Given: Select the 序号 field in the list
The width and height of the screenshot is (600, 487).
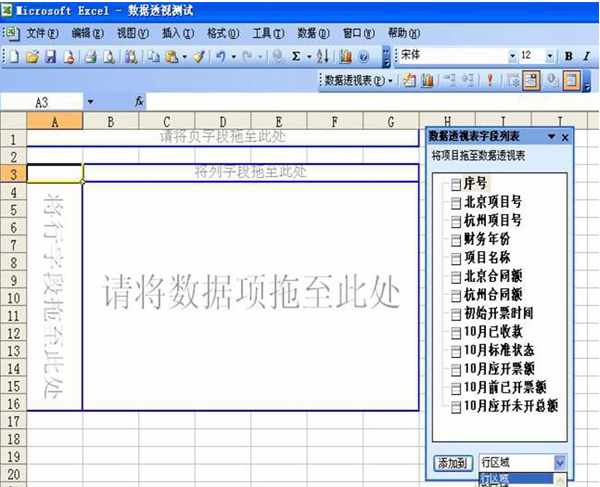Looking at the screenshot, I should pos(475,183).
